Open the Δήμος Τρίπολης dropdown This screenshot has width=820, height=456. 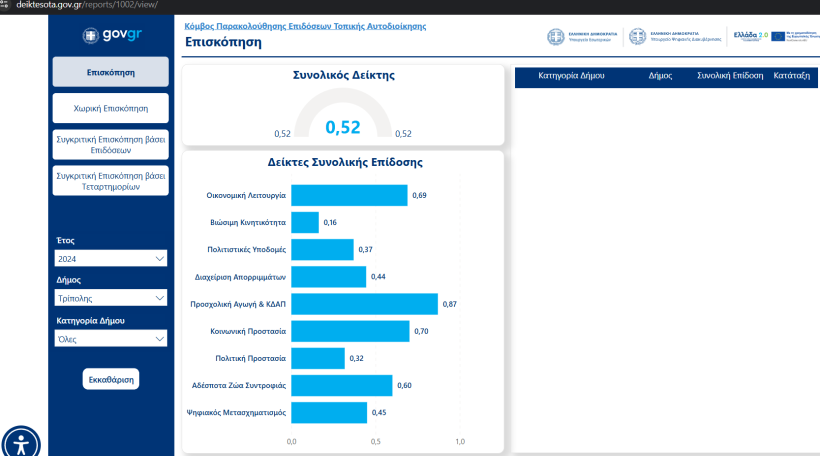pos(110,298)
